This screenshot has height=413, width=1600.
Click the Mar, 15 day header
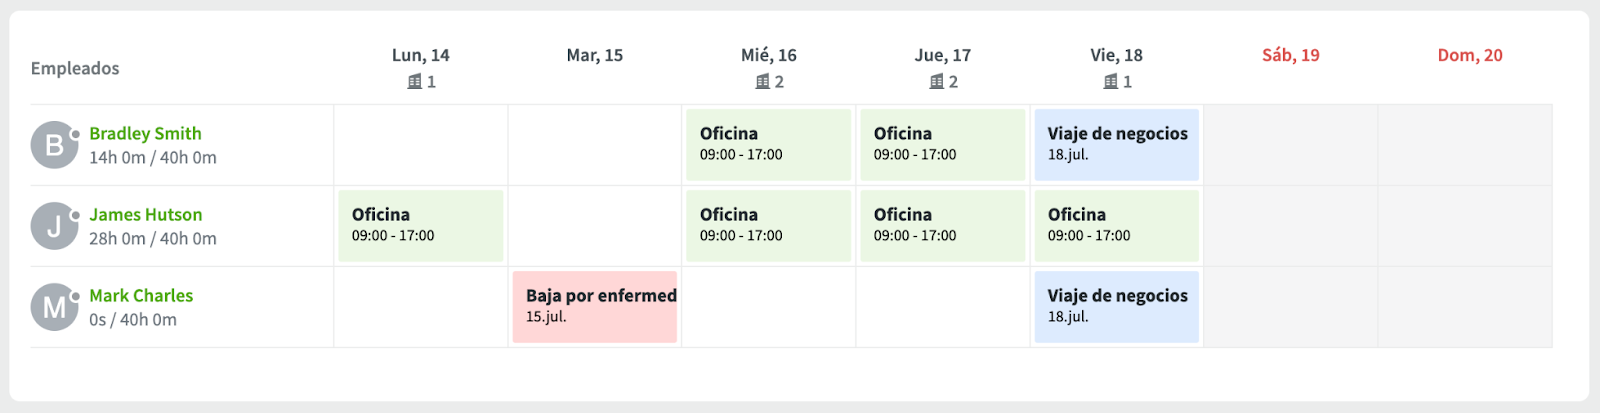[x=594, y=56]
